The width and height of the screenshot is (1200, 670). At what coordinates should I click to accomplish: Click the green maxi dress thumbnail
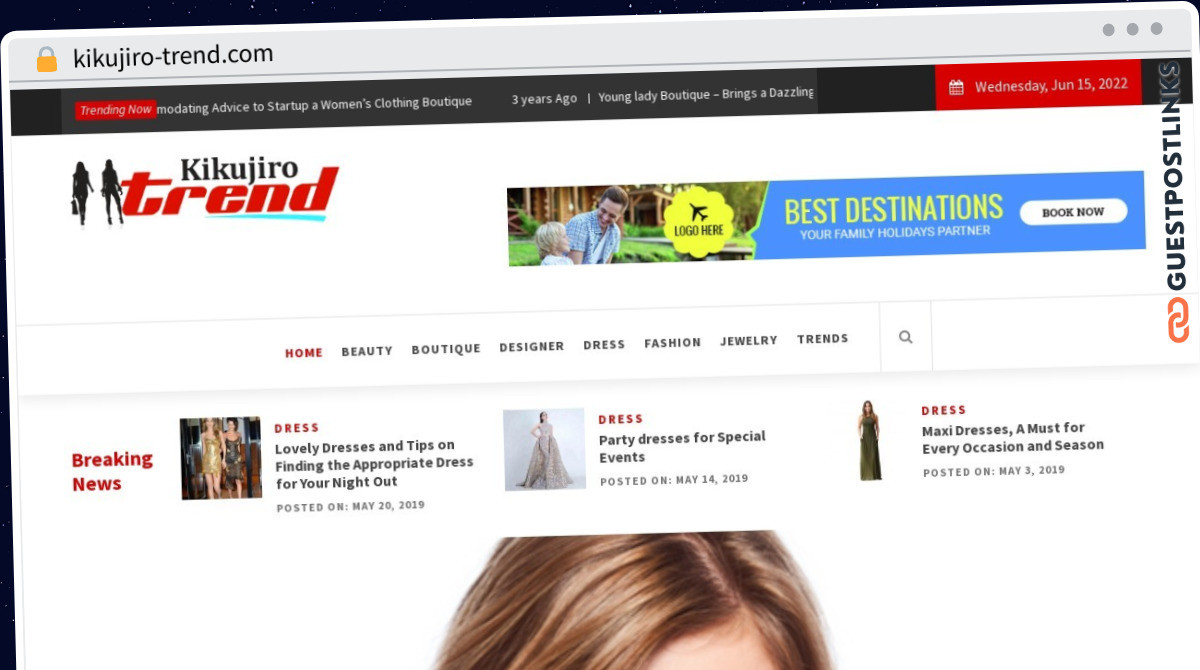click(870, 440)
